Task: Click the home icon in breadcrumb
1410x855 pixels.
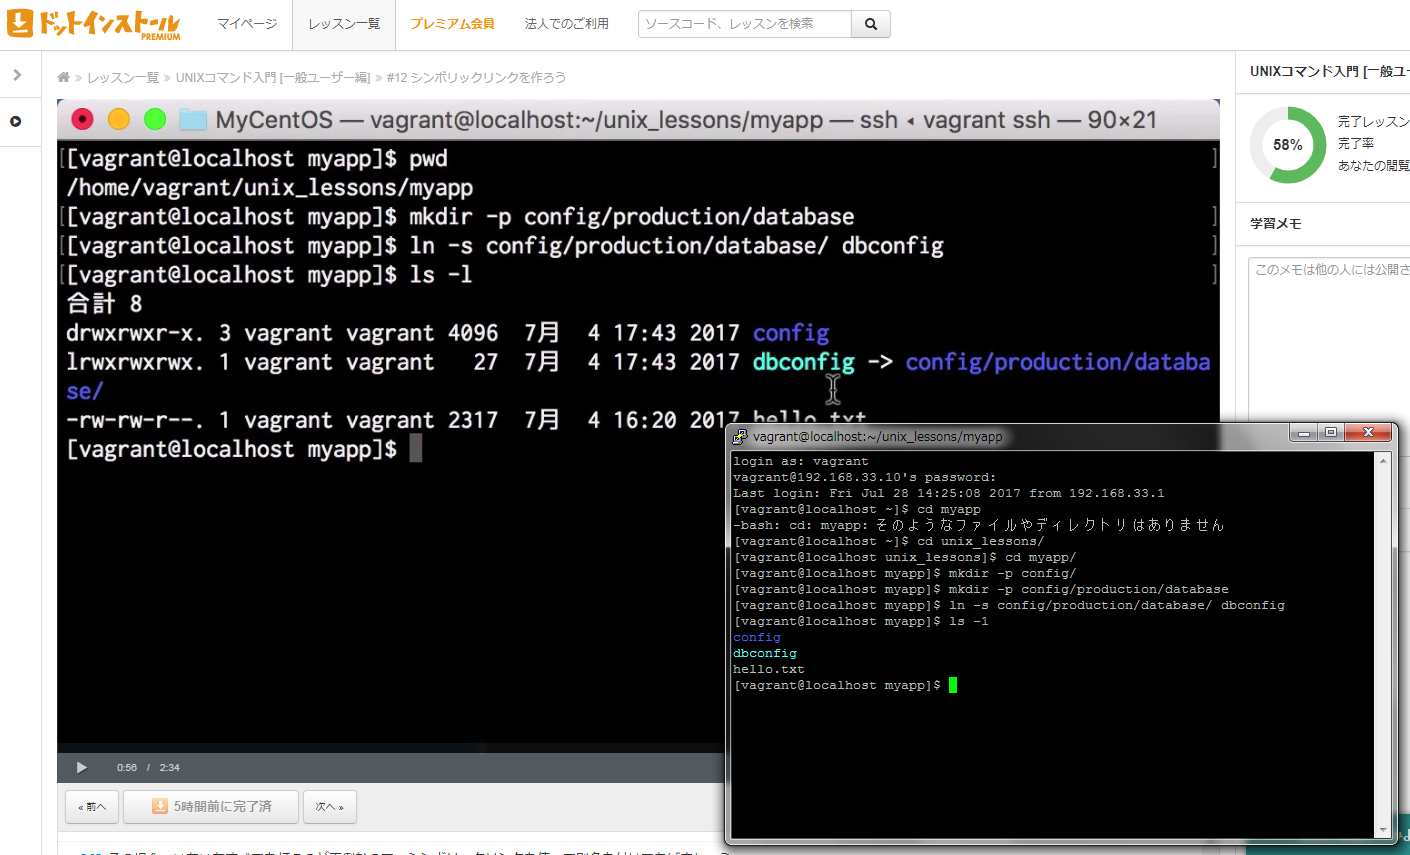Action: [63, 77]
